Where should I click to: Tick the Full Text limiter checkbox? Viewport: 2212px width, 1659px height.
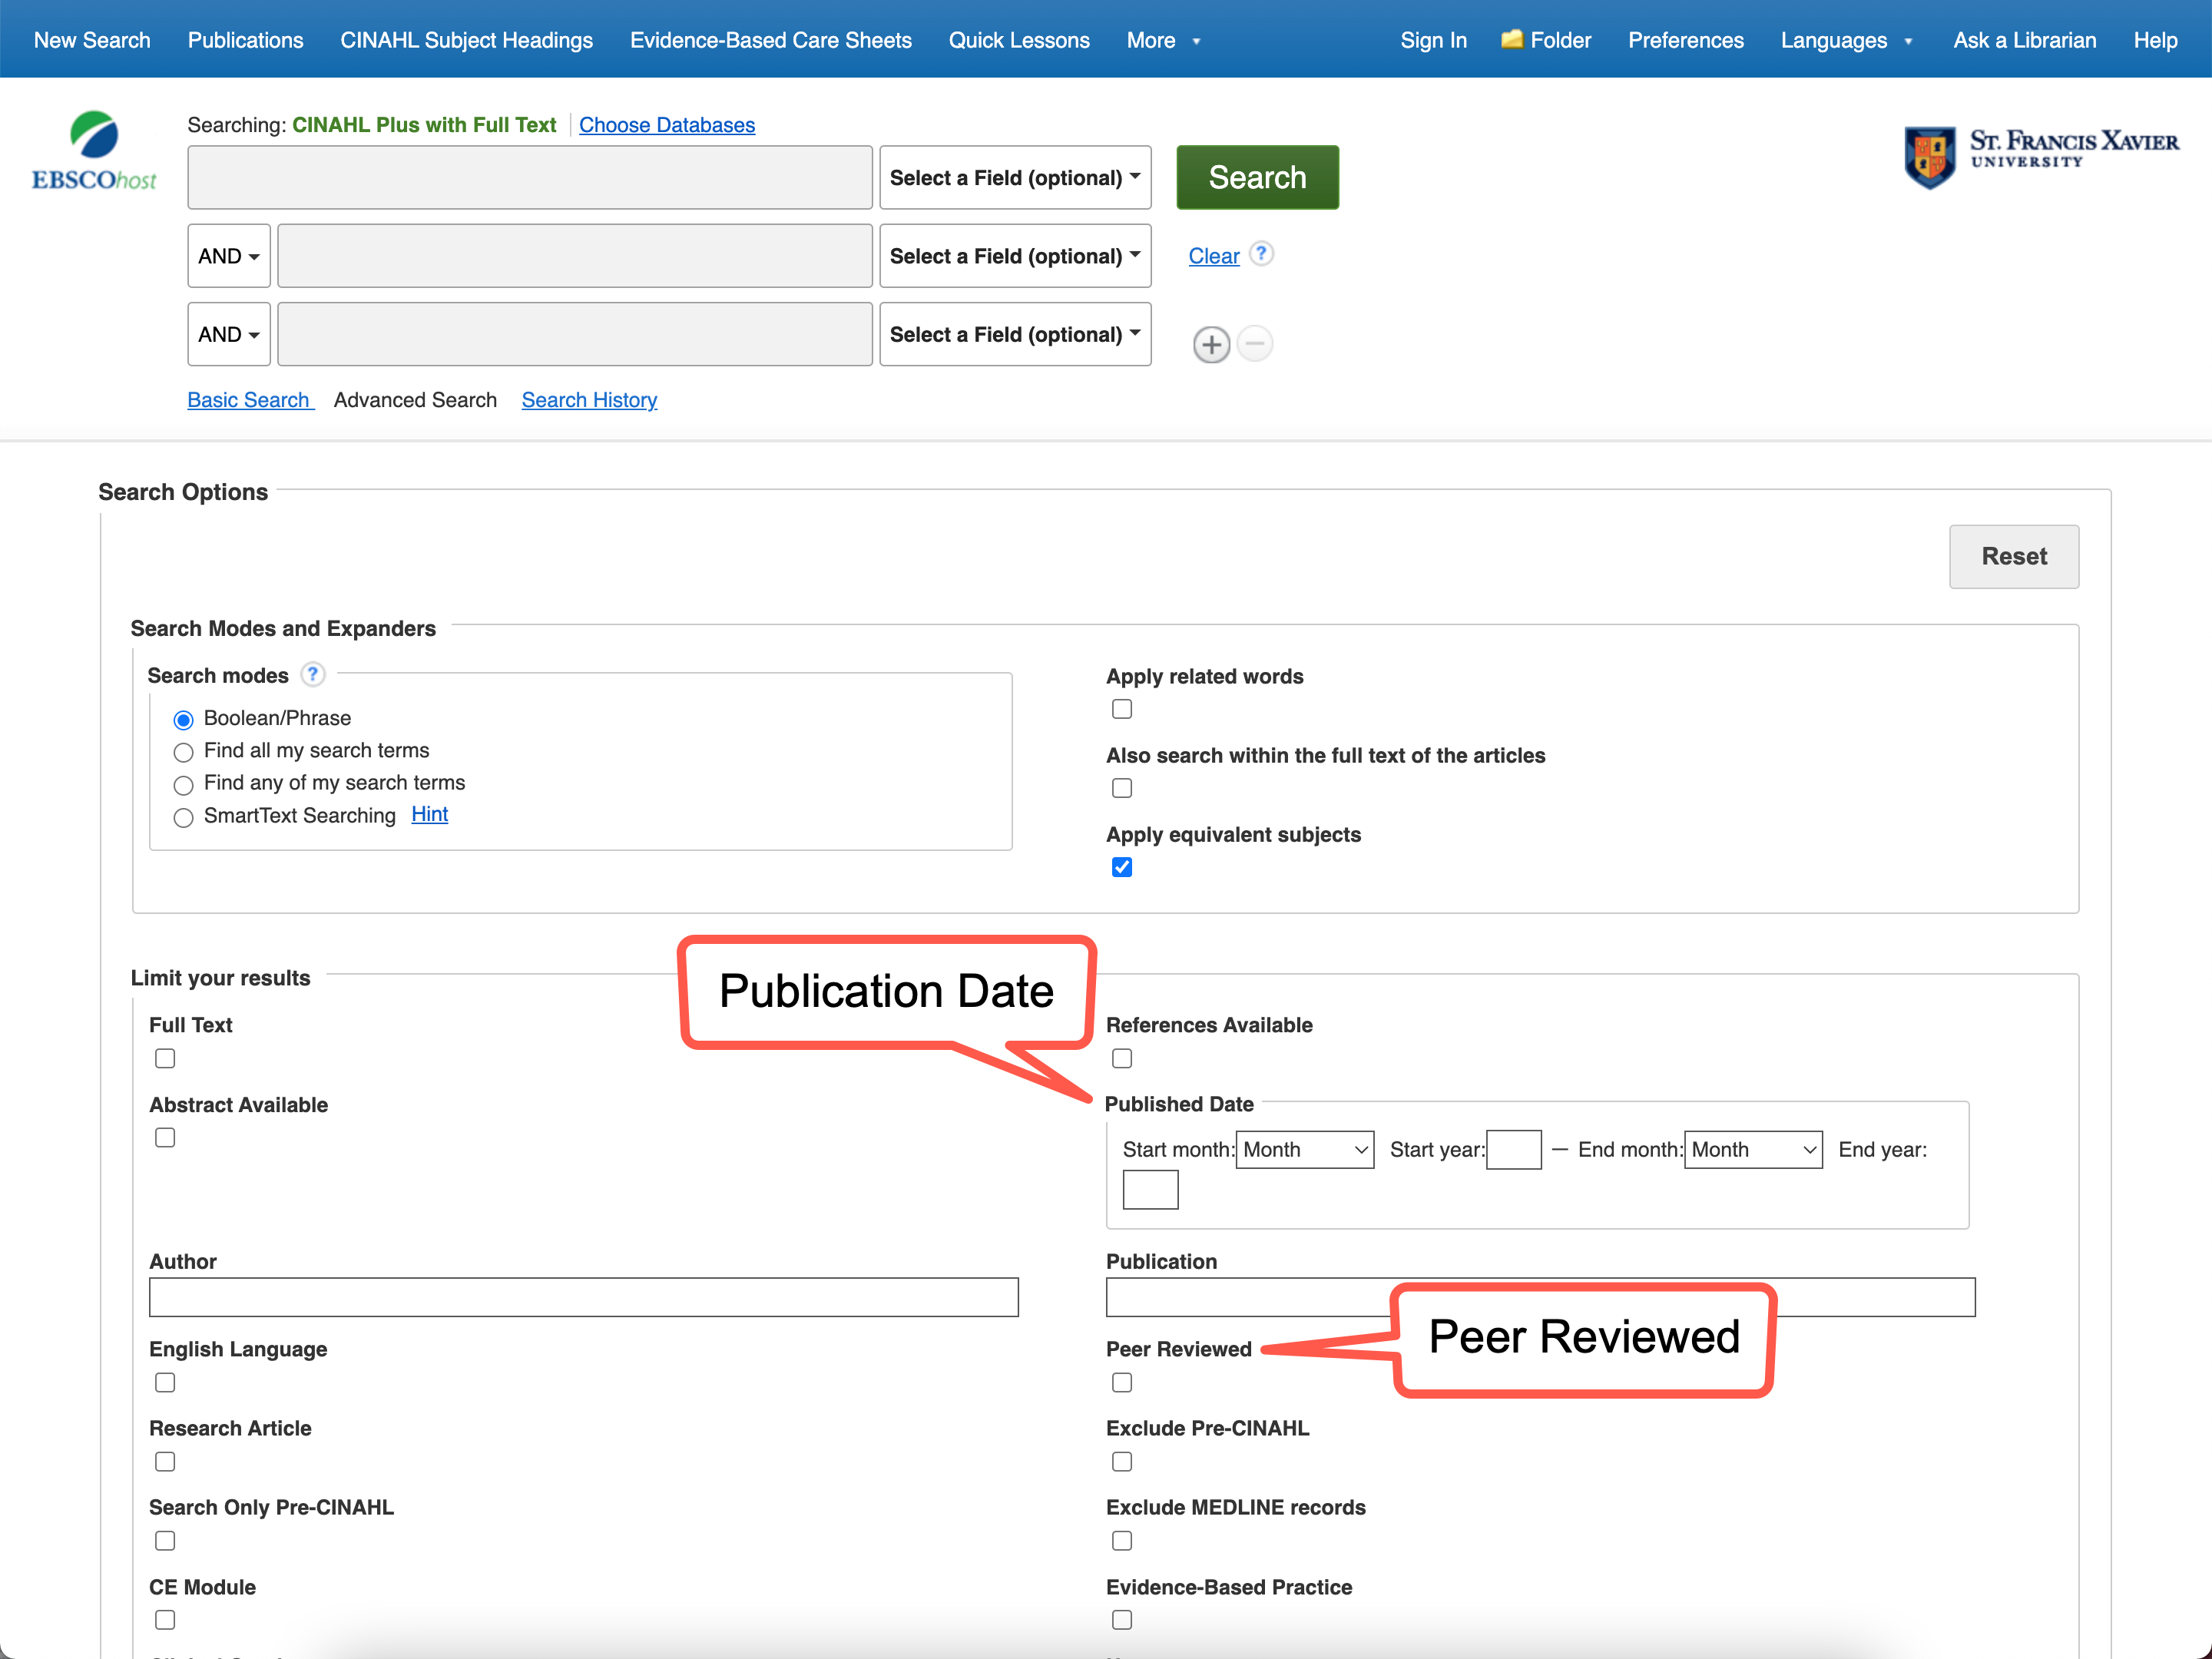(165, 1058)
